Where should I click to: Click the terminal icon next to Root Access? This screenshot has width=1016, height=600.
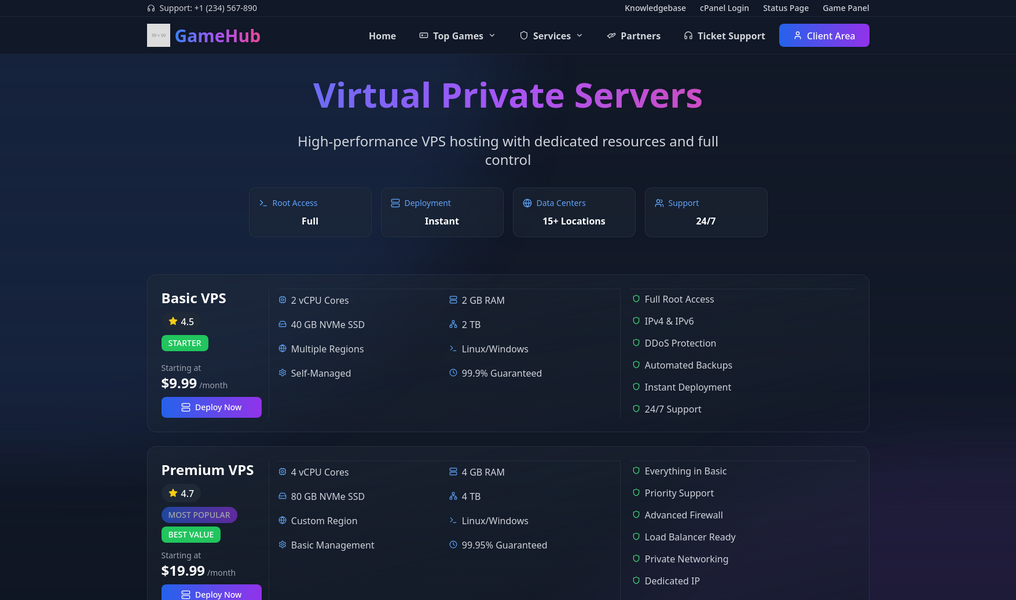tap(263, 203)
